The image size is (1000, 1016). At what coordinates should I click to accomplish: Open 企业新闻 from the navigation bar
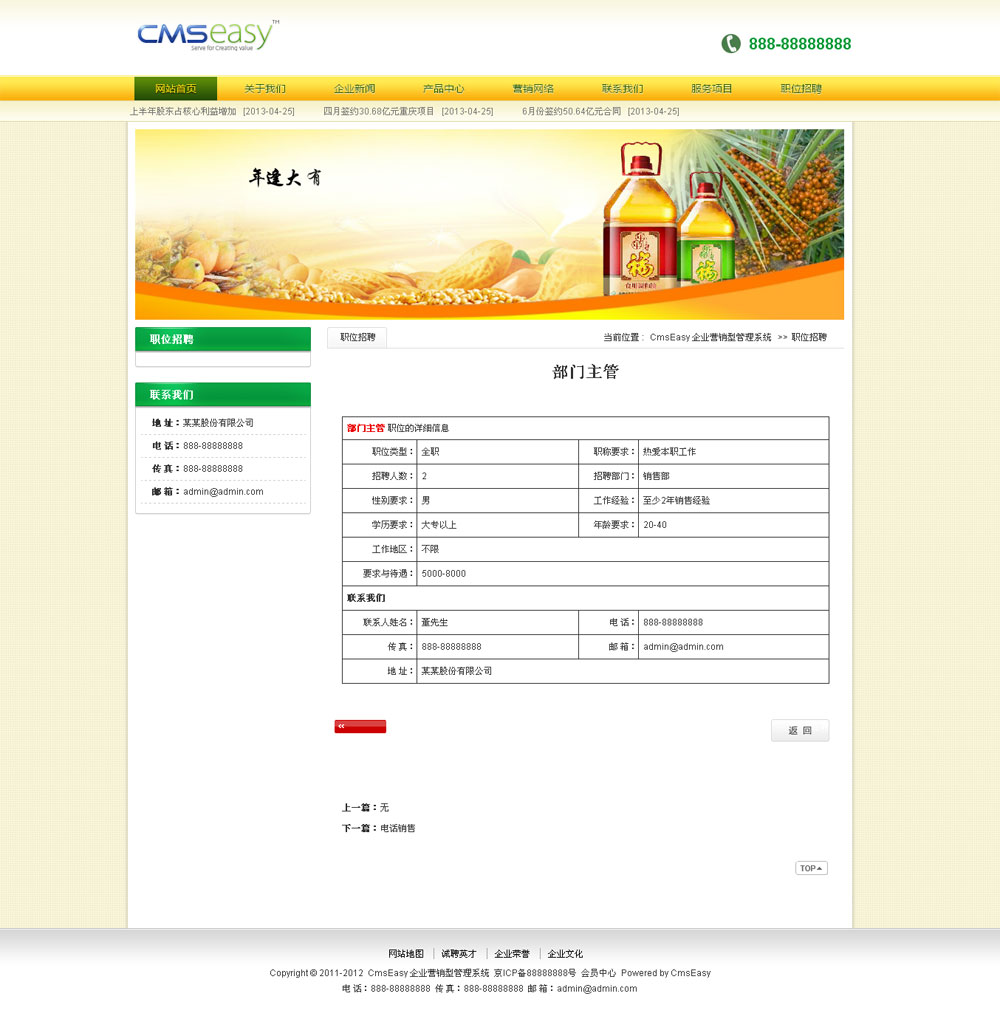point(354,89)
